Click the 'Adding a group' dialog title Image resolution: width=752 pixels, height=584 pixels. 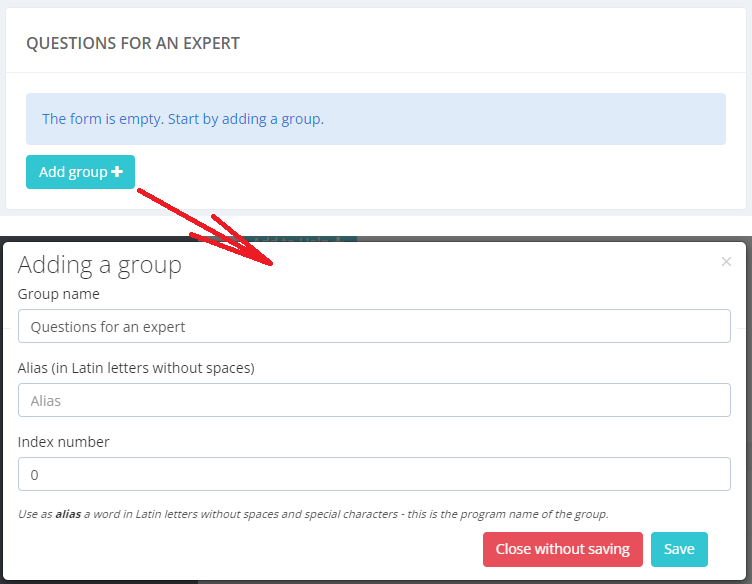pyautogui.click(x=100, y=265)
